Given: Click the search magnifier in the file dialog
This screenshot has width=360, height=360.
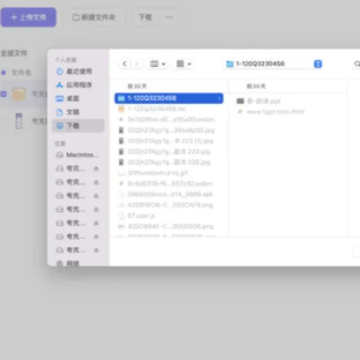Looking at the screenshot, I should tap(357, 64).
